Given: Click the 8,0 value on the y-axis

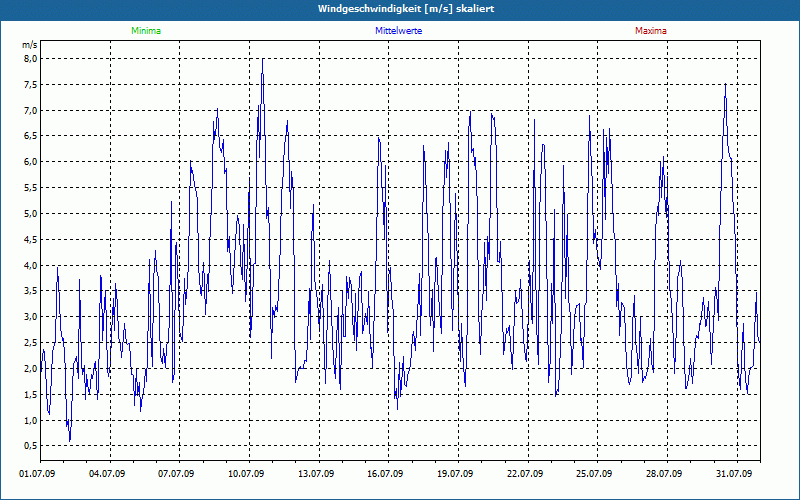Looking at the screenshot, I should click(30, 59).
